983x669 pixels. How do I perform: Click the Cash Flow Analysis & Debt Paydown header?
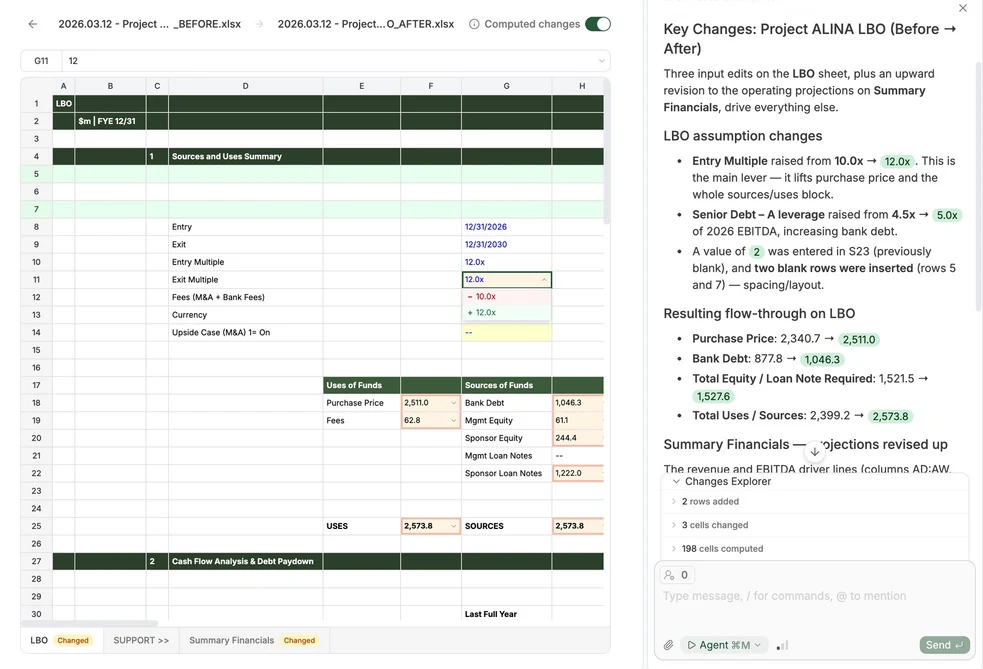click(245, 561)
